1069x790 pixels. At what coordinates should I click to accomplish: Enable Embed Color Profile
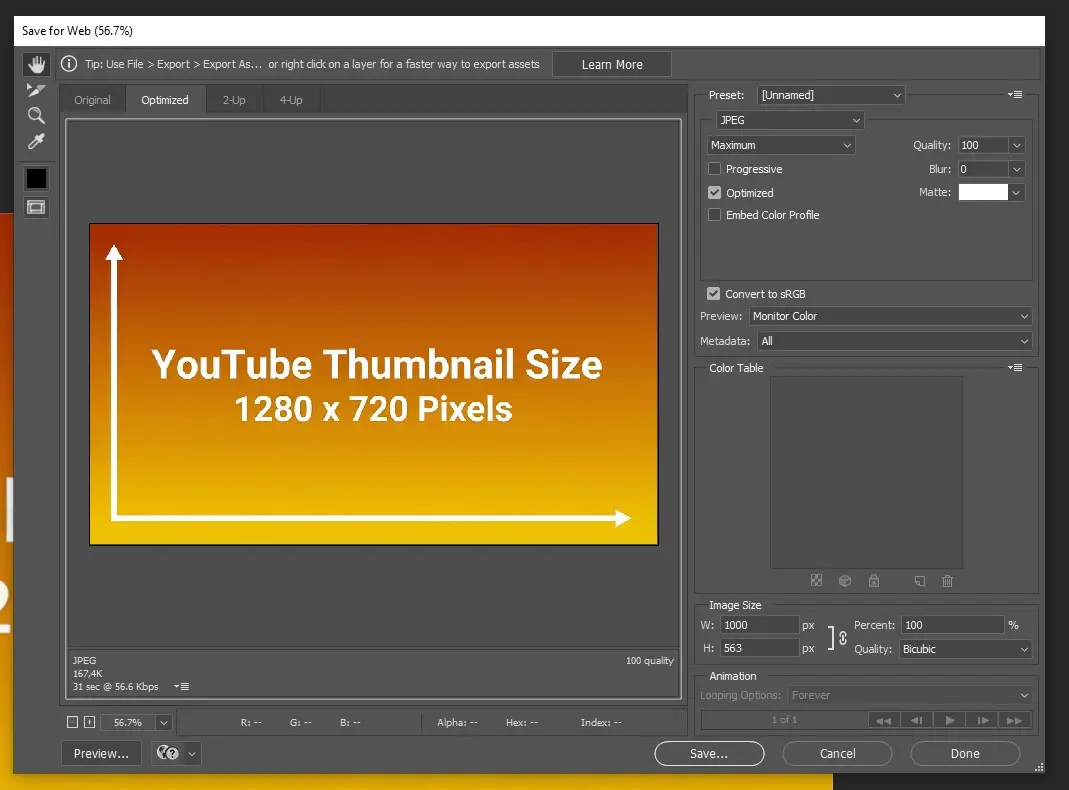click(714, 215)
